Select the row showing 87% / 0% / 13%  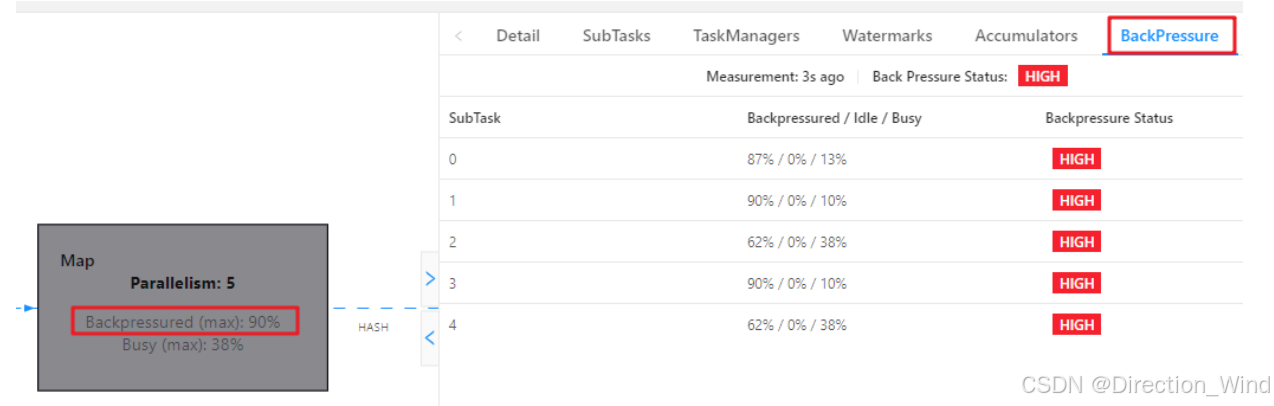841,159
